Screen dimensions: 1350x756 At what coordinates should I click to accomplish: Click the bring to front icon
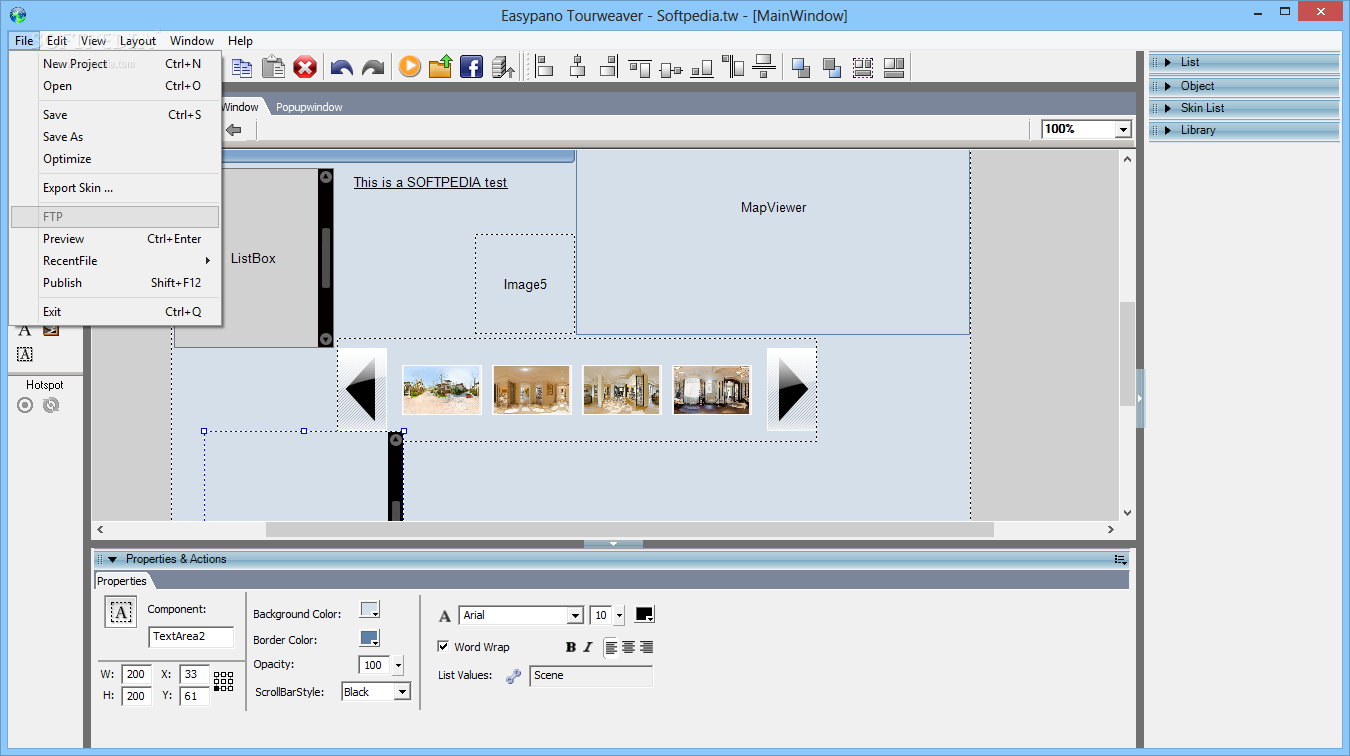801,67
